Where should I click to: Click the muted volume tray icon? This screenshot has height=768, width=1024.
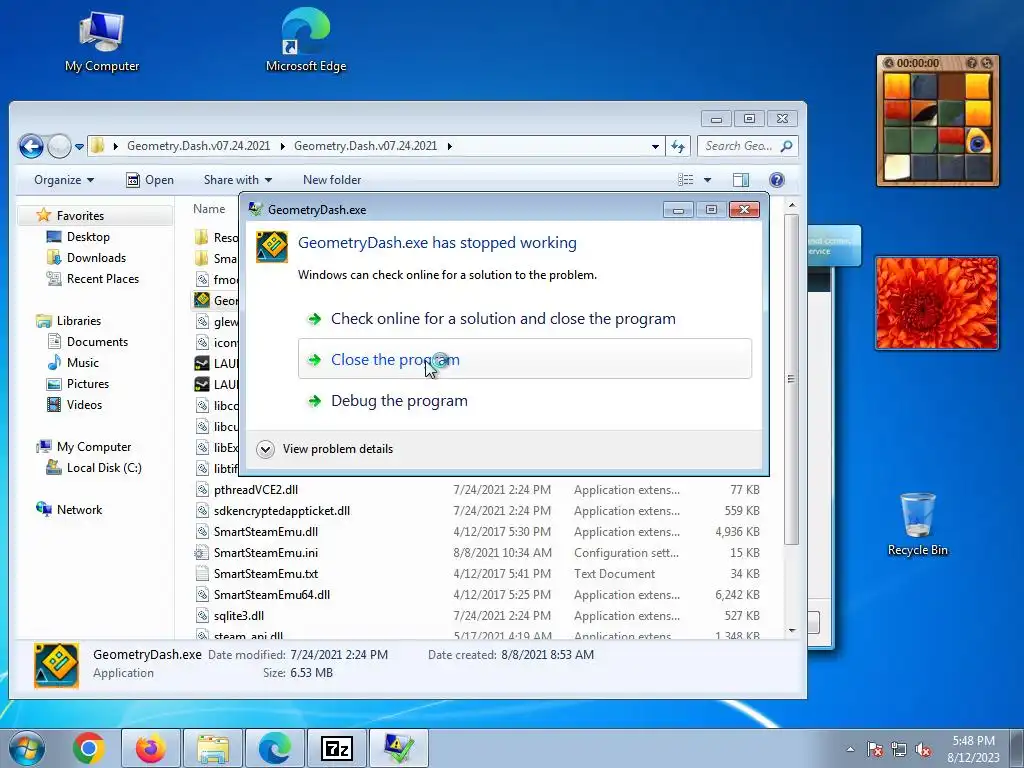tap(923, 750)
